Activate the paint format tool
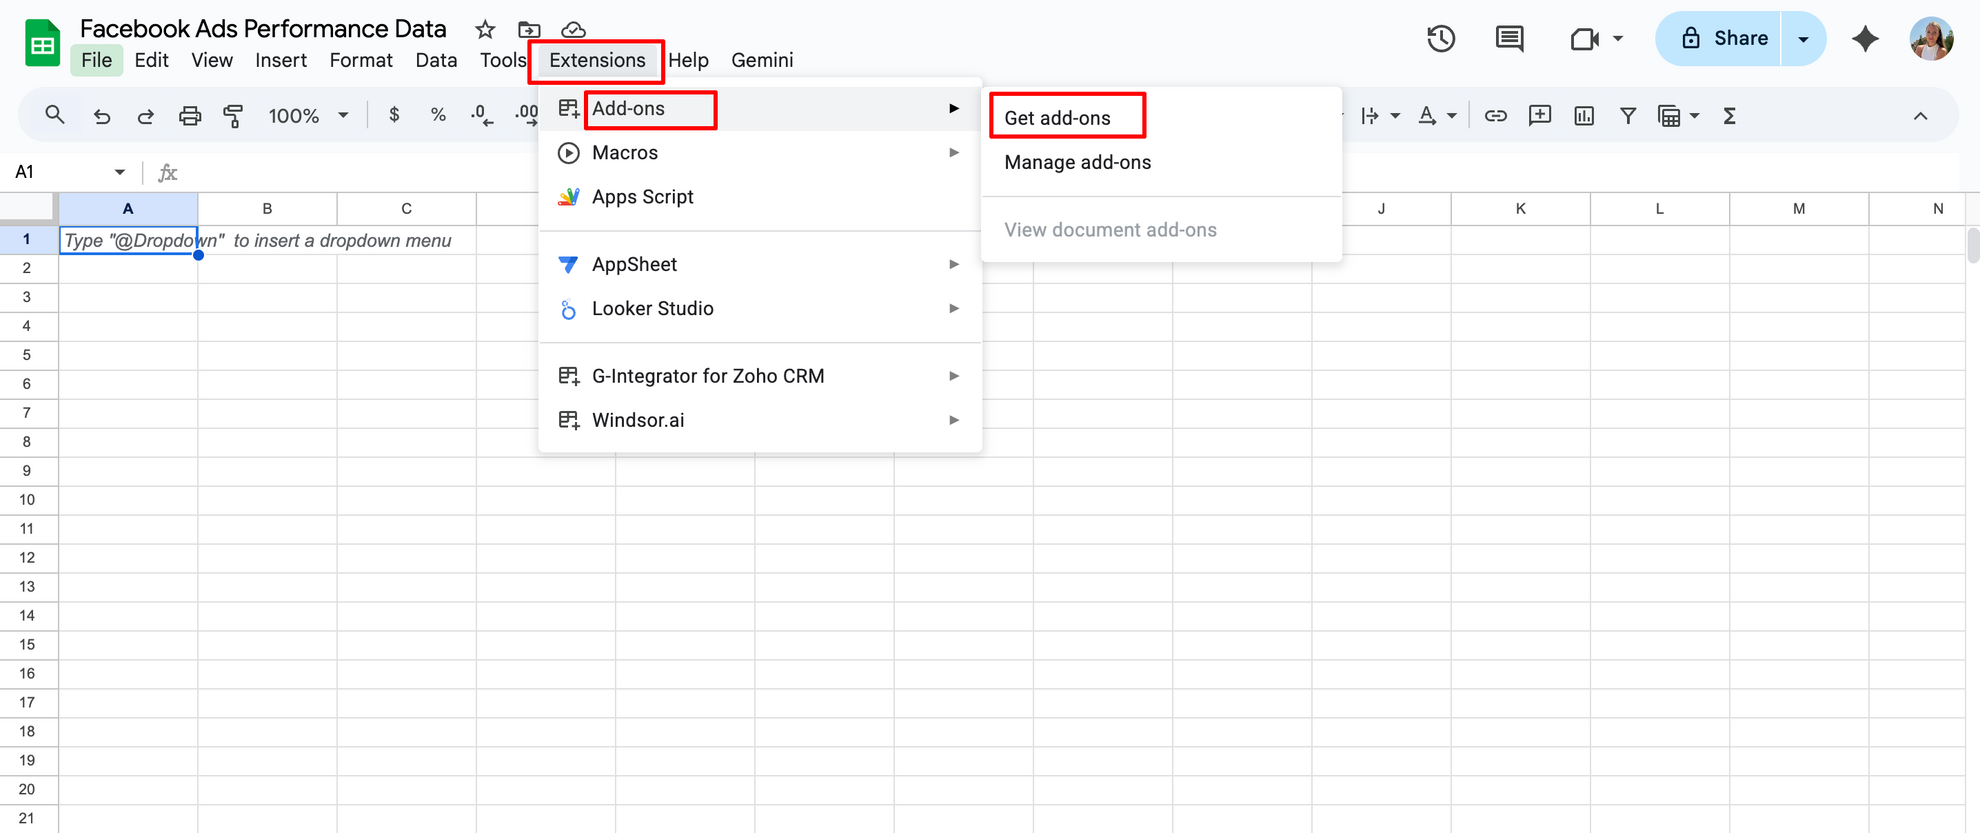The width and height of the screenshot is (1980, 833). [233, 116]
